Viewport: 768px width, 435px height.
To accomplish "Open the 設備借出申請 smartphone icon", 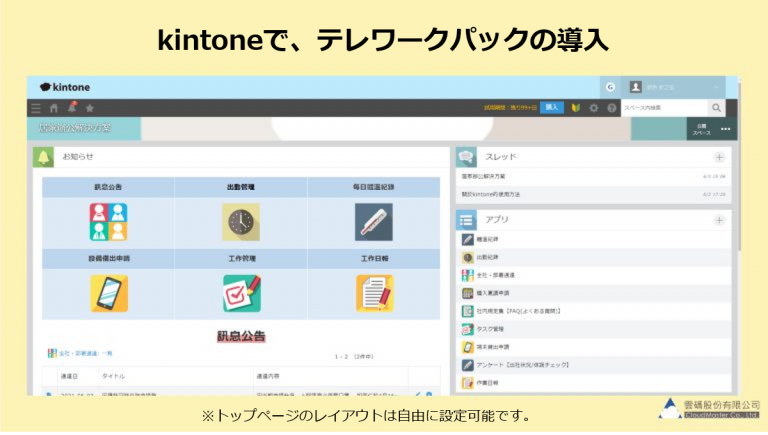I will (108, 293).
